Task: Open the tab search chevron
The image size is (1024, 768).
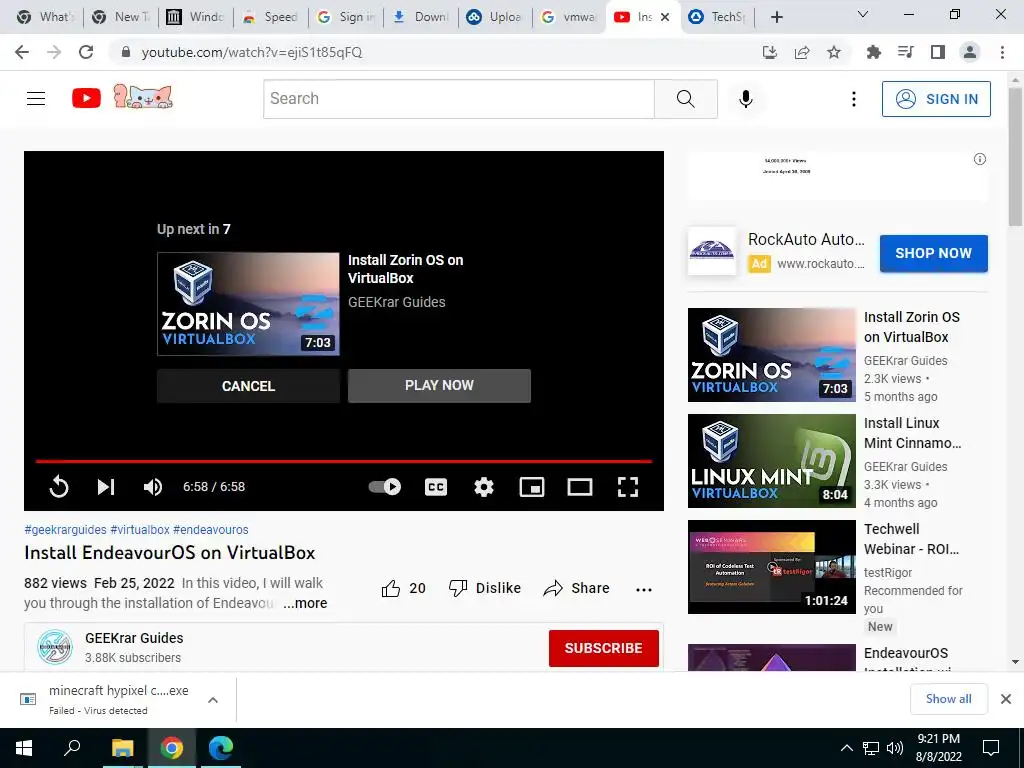Action: tap(863, 14)
